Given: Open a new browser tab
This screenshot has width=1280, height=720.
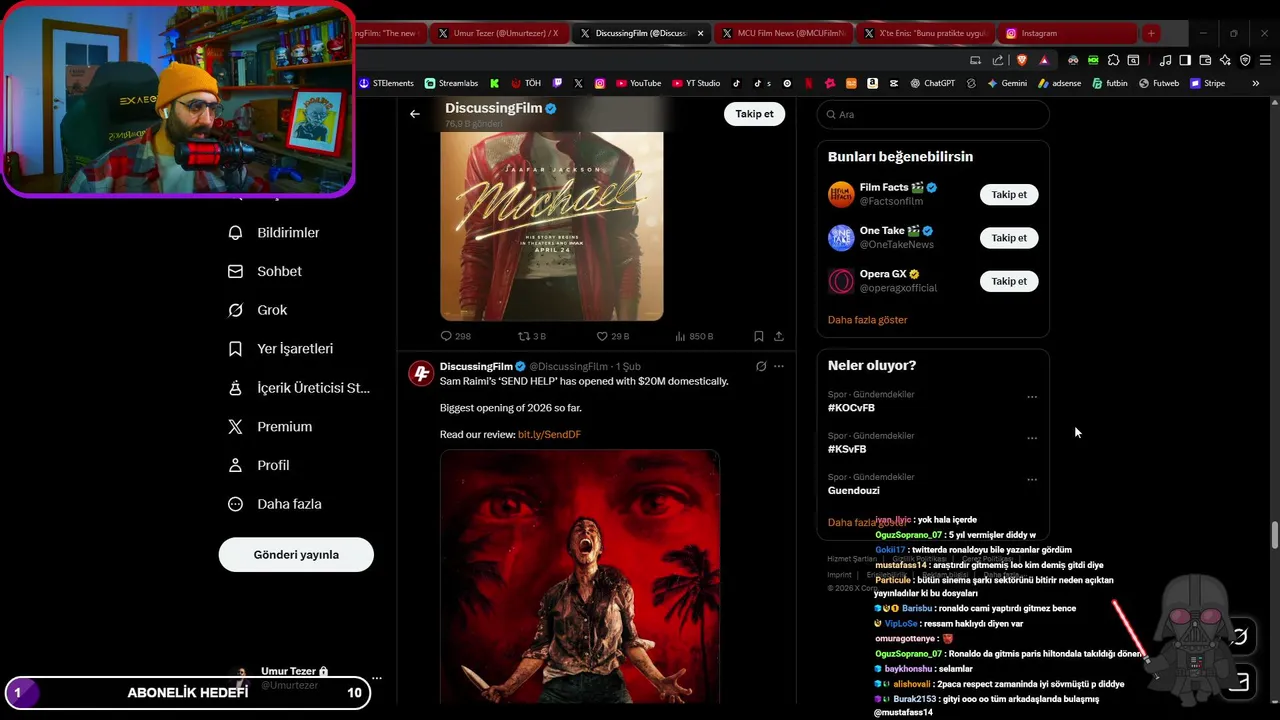Looking at the screenshot, I should pyautogui.click(x=1151, y=33).
